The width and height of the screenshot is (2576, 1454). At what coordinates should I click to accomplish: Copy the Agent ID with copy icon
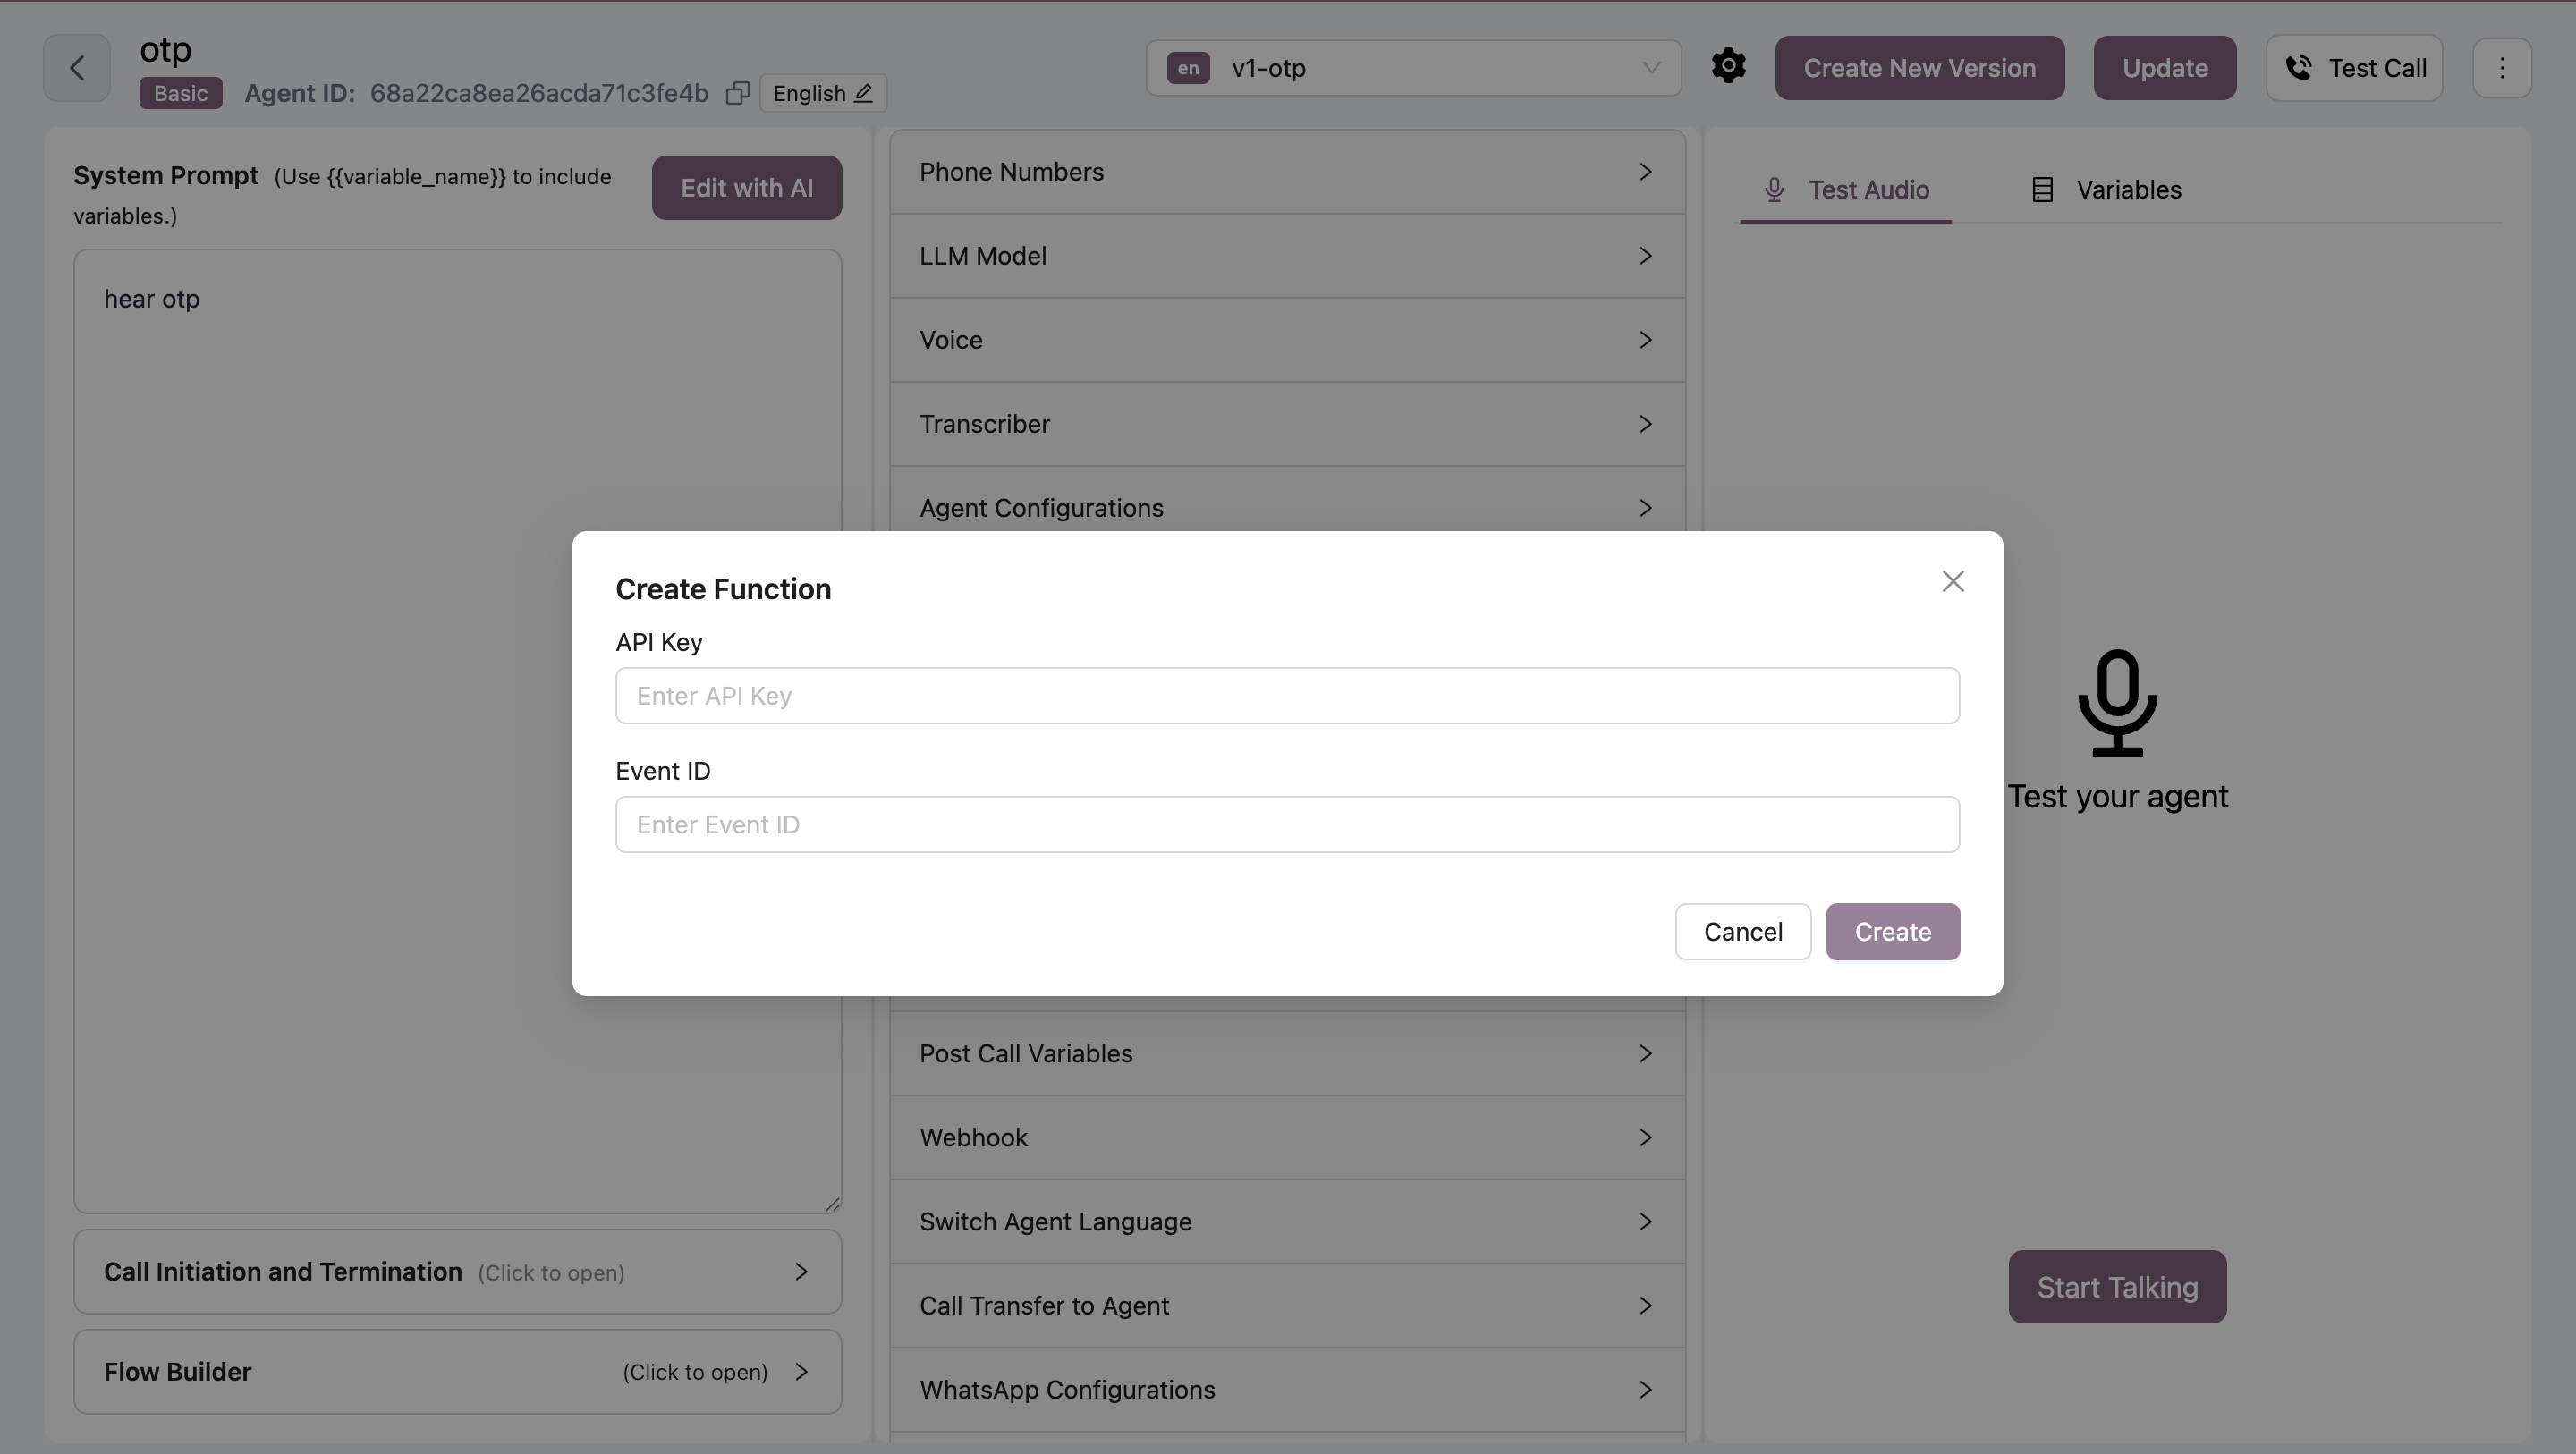(737, 93)
